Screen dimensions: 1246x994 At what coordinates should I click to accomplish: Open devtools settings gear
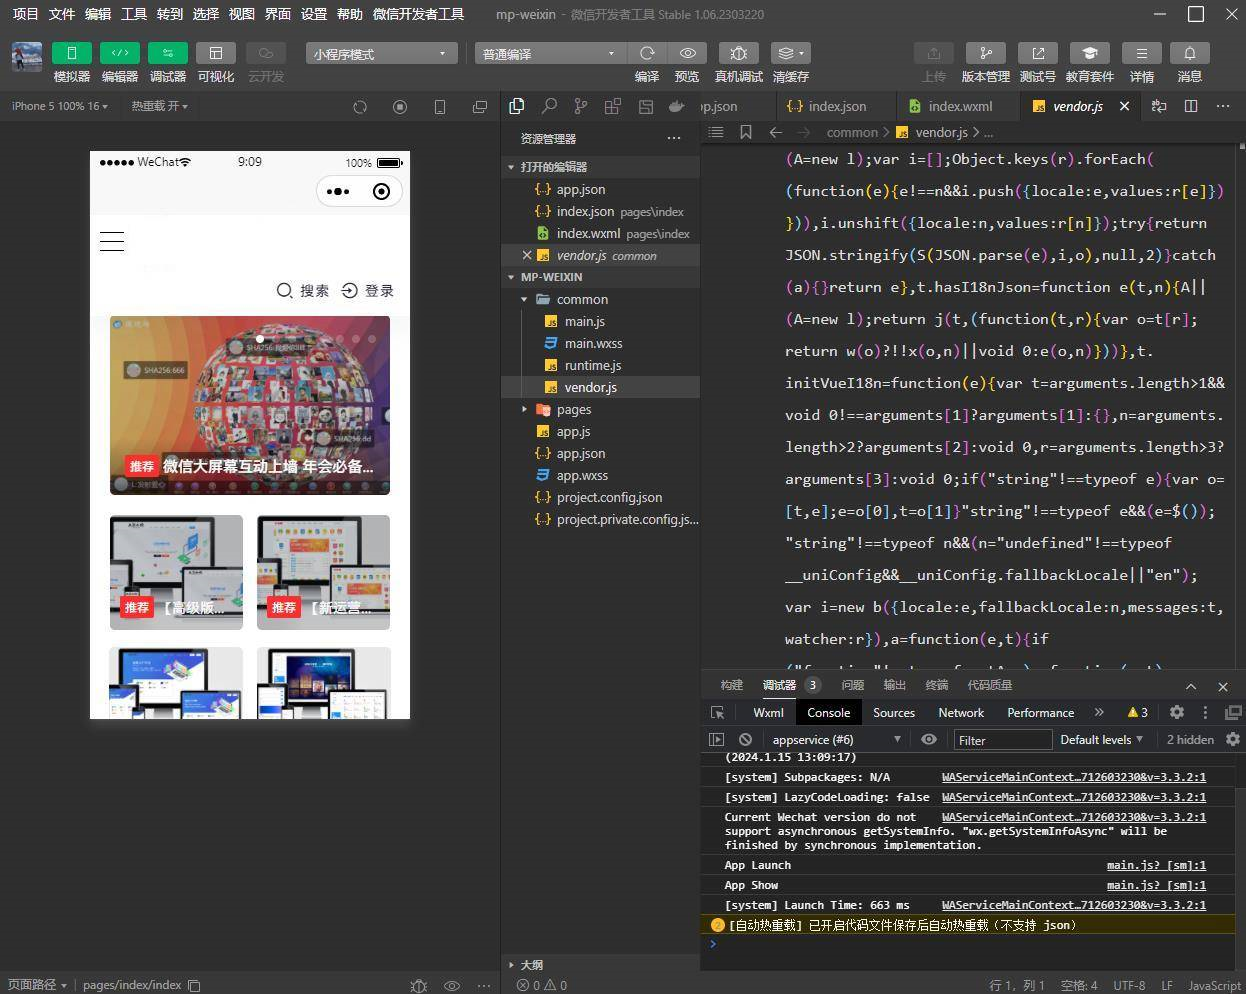click(x=1177, y=712)
